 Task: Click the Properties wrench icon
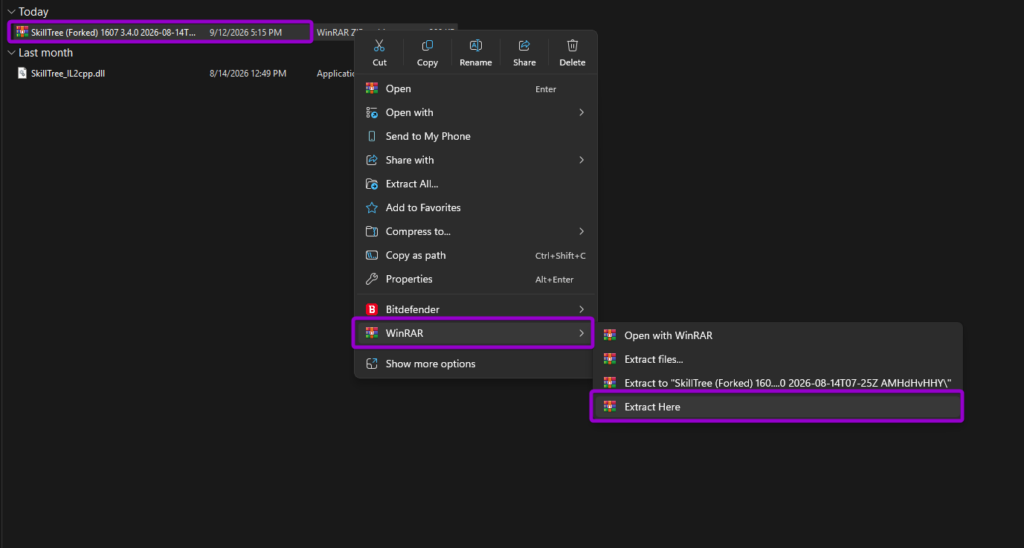372,279
